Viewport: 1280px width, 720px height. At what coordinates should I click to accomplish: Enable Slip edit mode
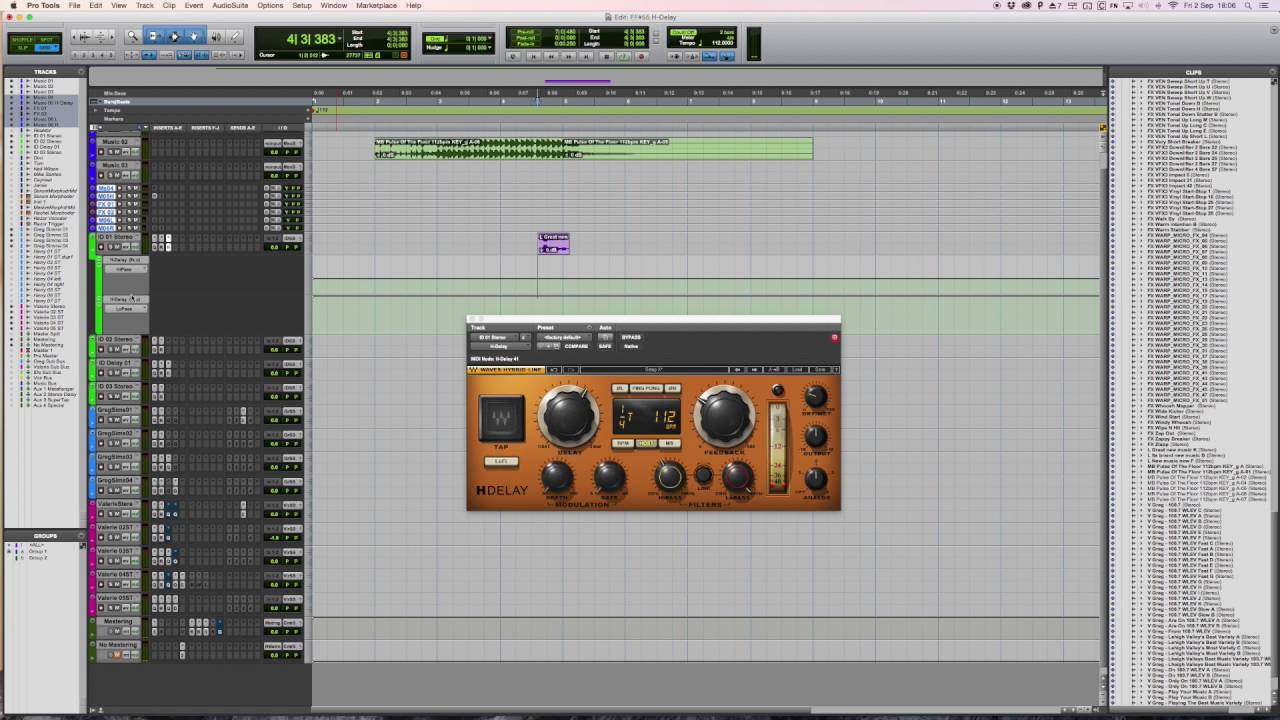tap(21, 47)
